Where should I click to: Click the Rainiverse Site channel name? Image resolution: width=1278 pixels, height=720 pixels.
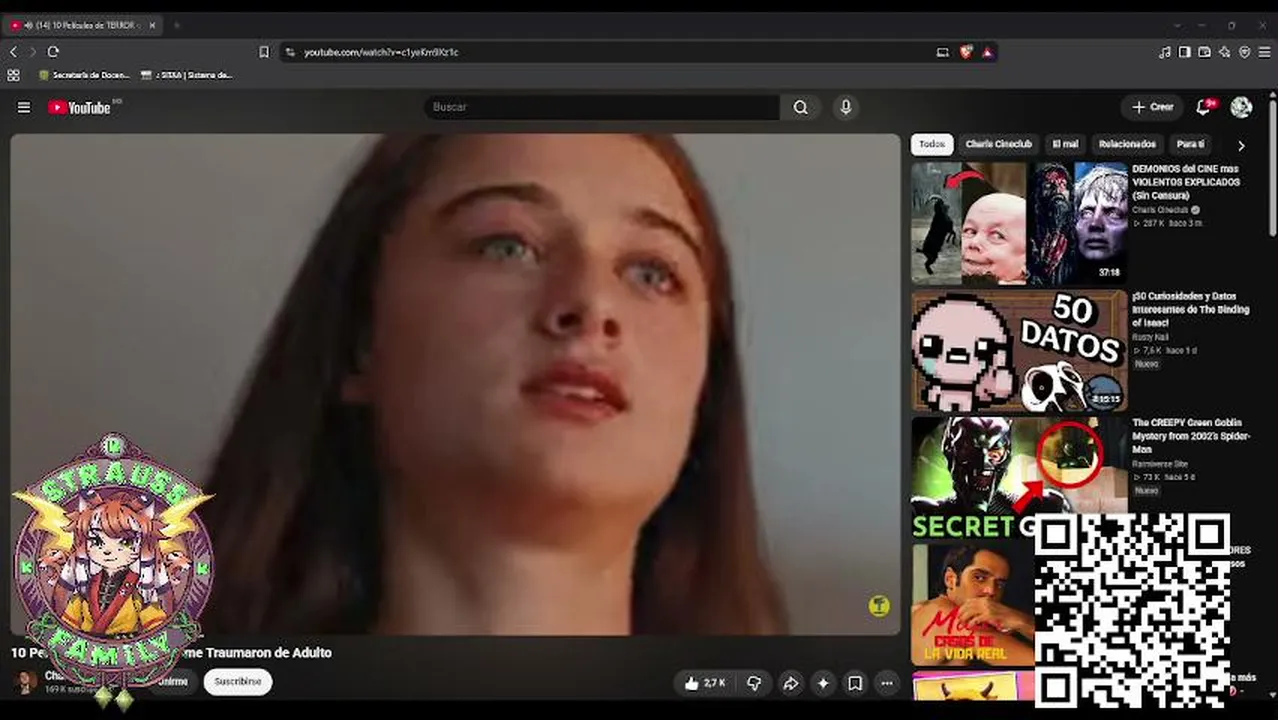pos(1160,464)
